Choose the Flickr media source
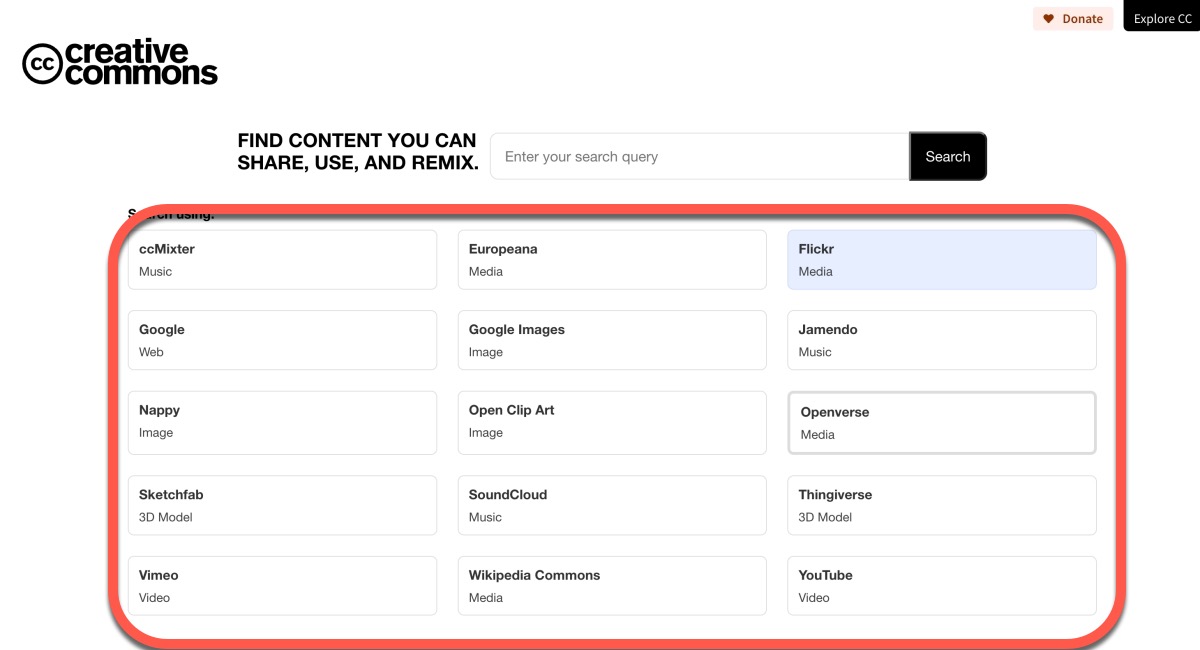The width and height of the screenshot is (1200, 650). pos(941,260)
